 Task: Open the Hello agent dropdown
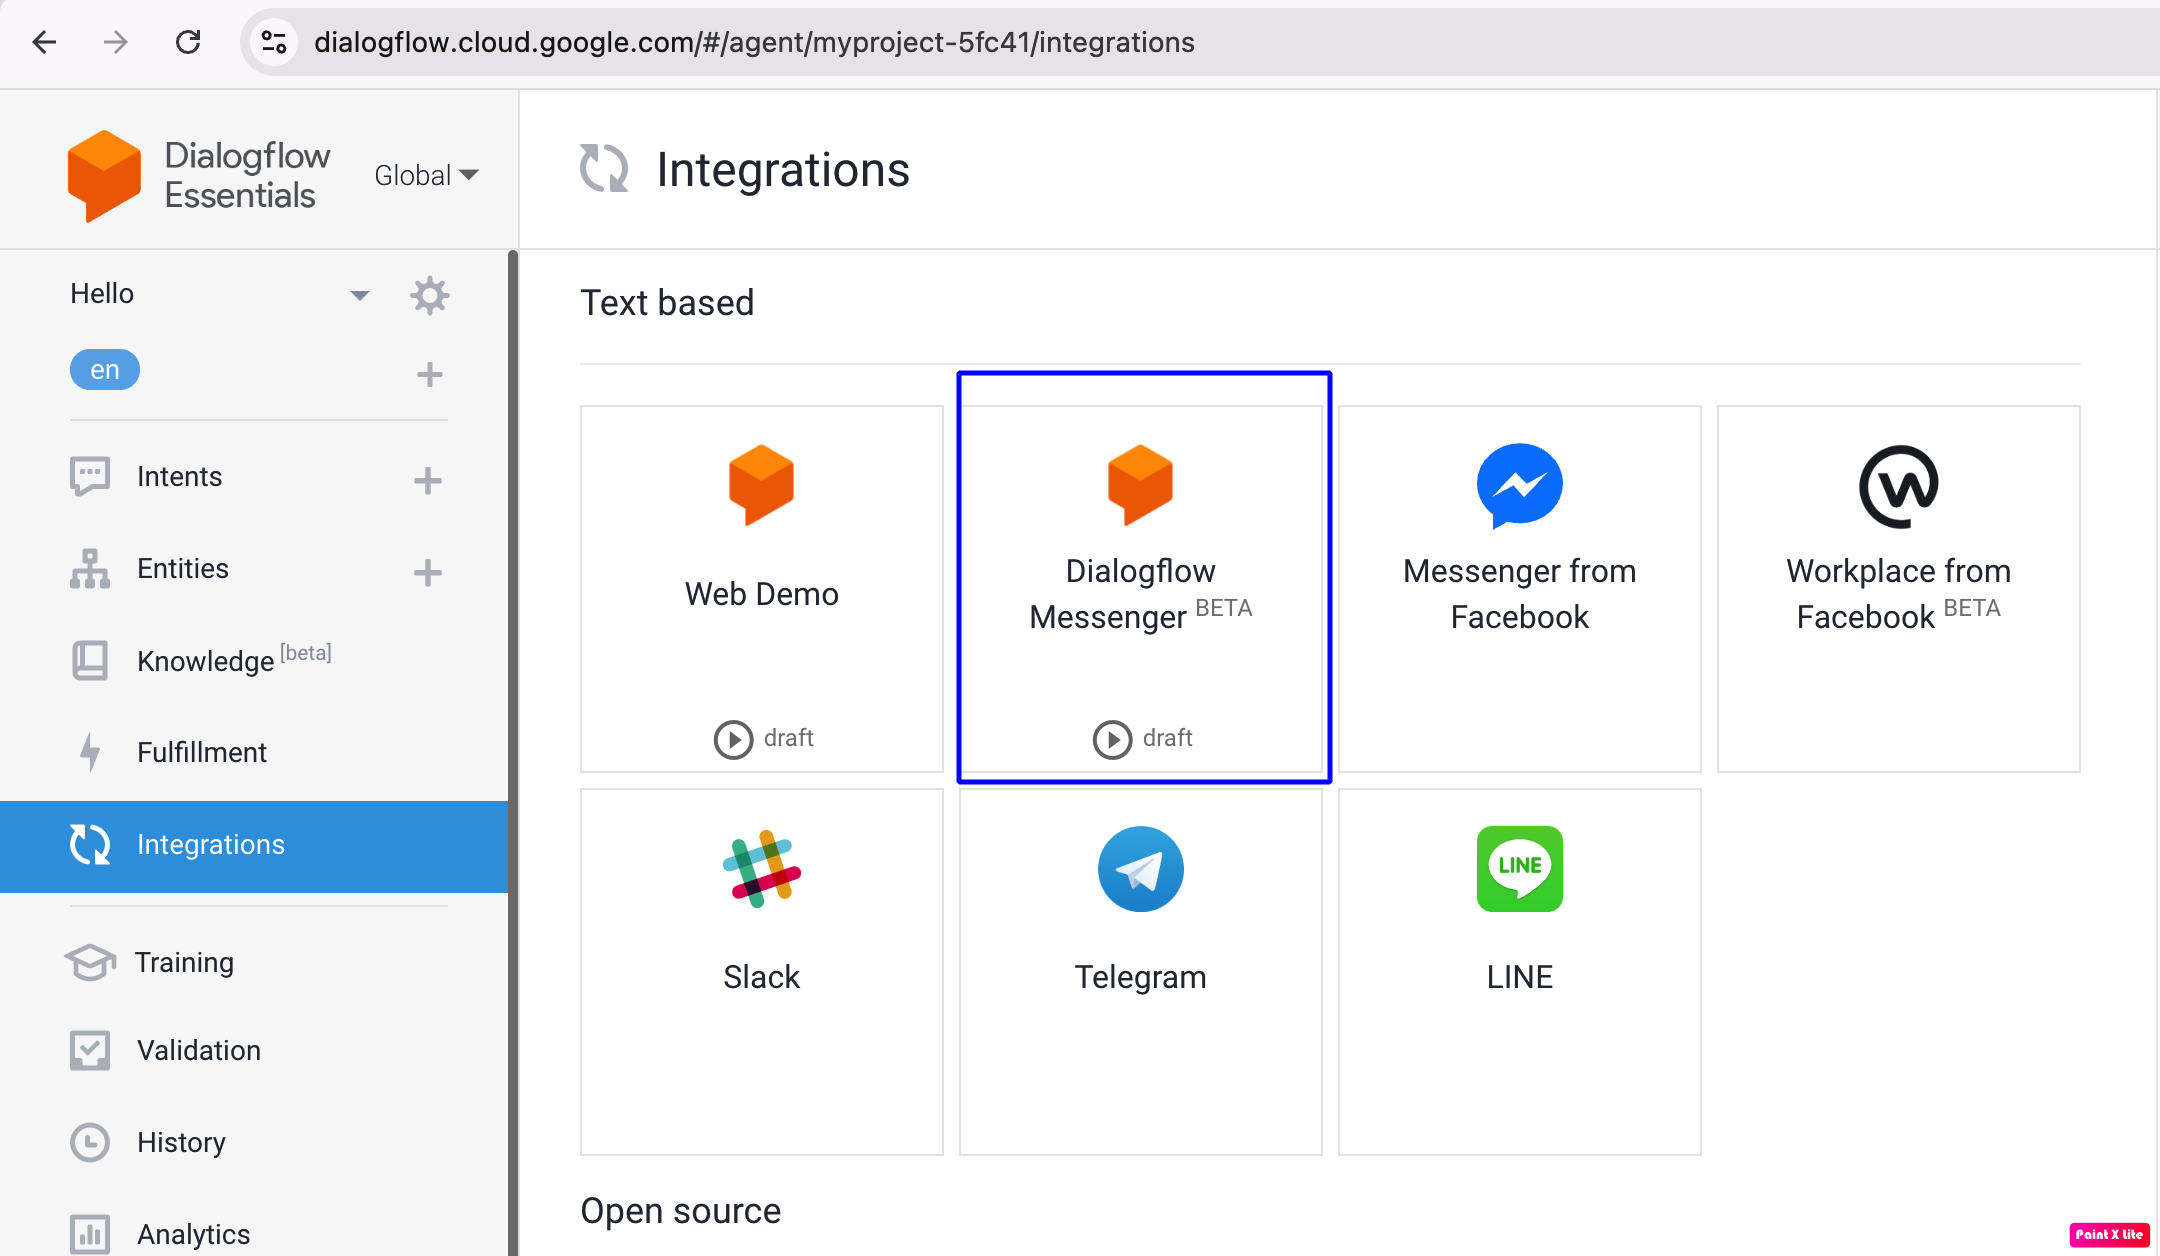pyautogui.click(x=360, y=294)
